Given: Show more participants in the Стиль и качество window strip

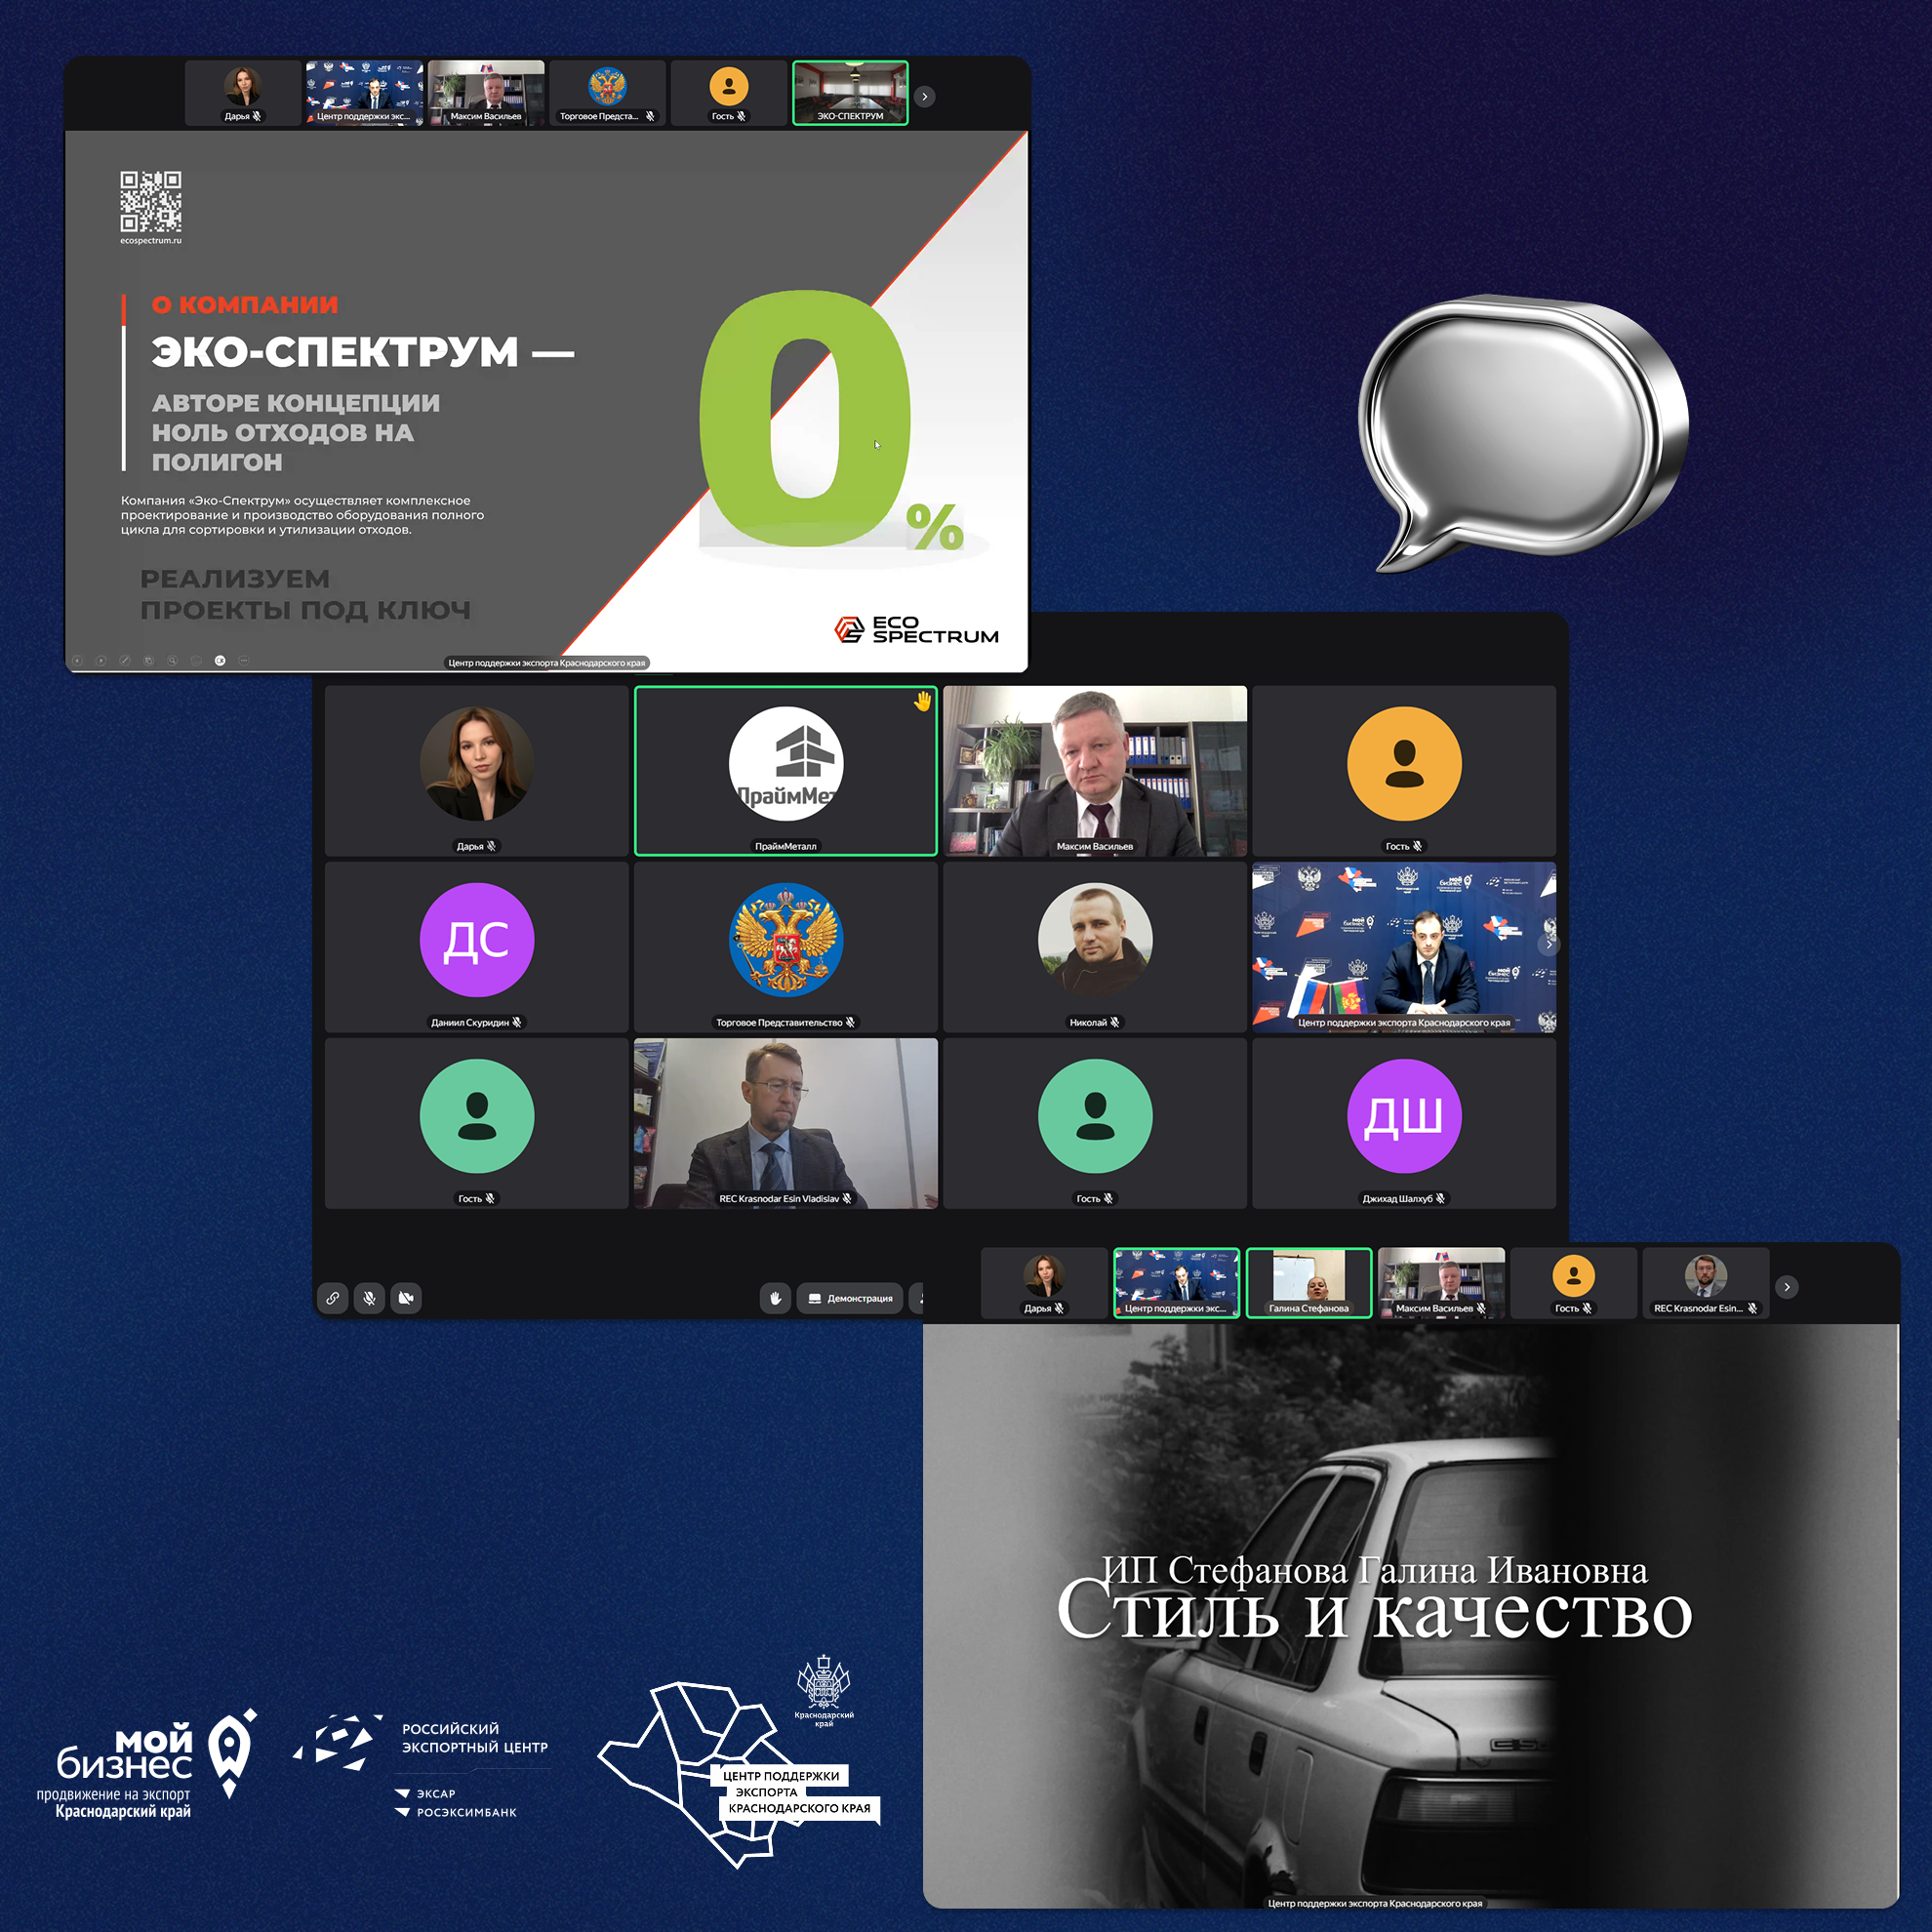Looking at the screenshot, I should coord(1787,1287).
